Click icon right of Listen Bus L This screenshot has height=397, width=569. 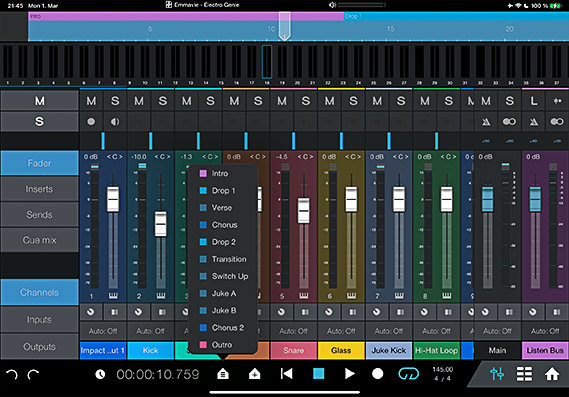tap(557, 101)
